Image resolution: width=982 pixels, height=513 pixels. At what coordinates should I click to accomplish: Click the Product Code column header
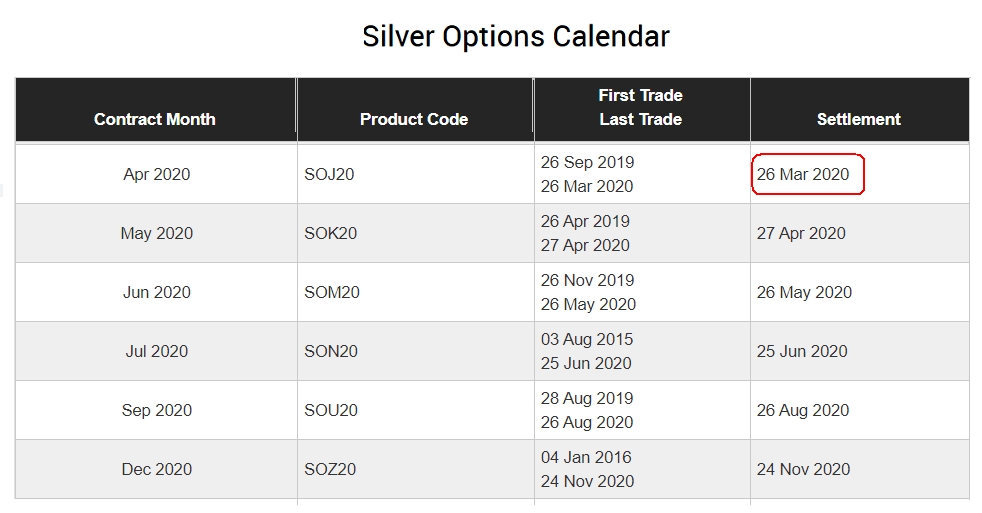[x=414, y=119]
